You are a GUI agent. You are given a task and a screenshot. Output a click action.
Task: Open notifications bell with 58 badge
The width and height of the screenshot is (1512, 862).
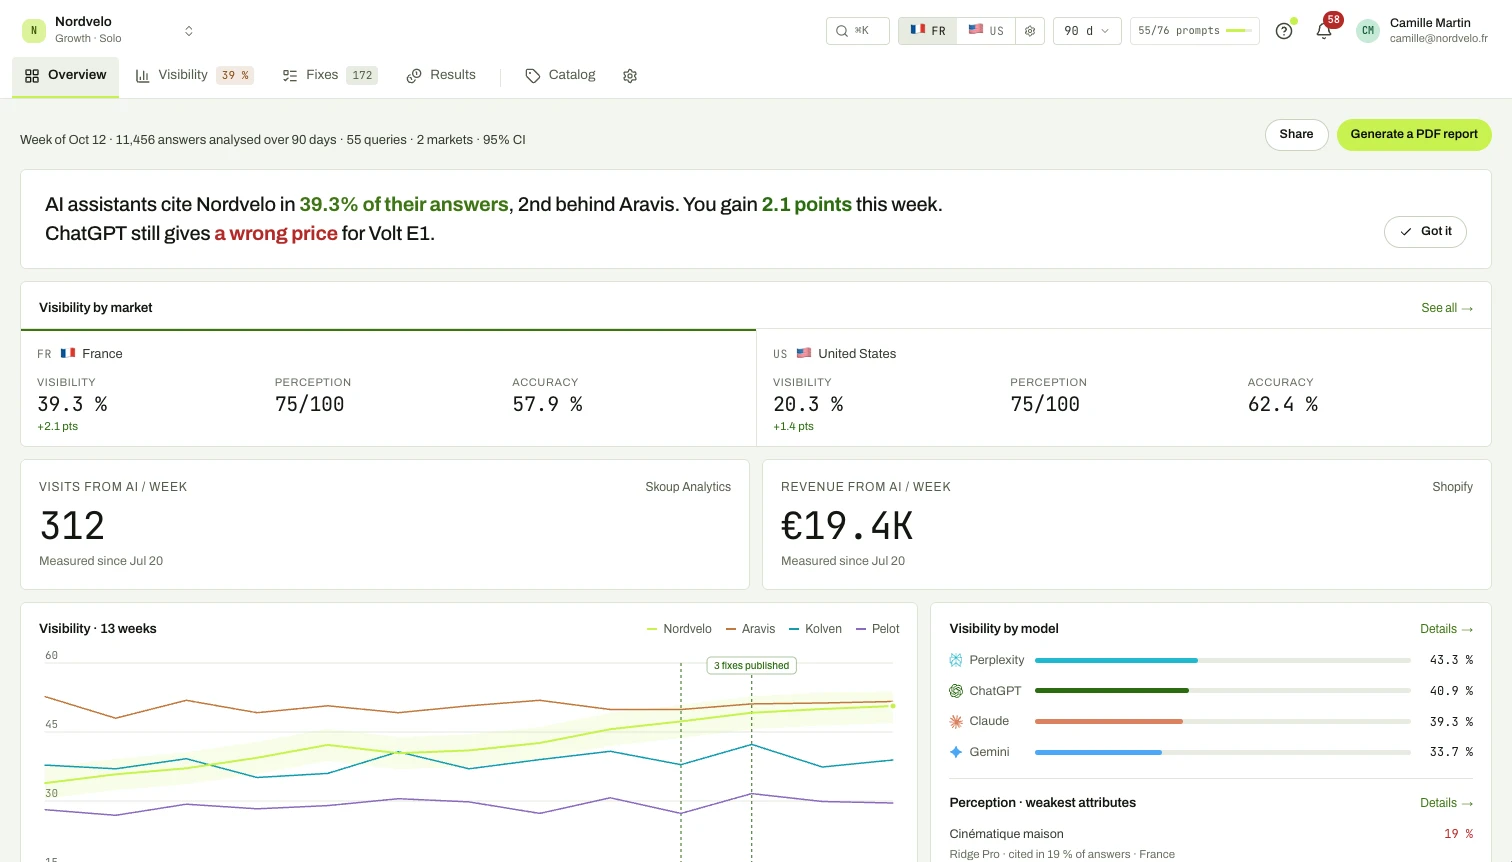coord(1324,31)
